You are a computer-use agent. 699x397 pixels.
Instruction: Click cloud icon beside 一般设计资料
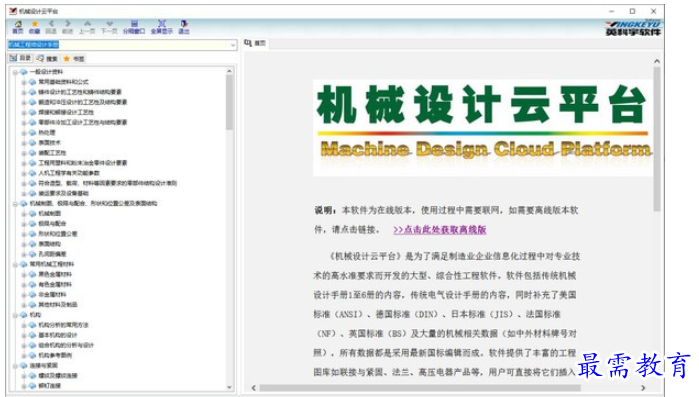coord(24,72)
